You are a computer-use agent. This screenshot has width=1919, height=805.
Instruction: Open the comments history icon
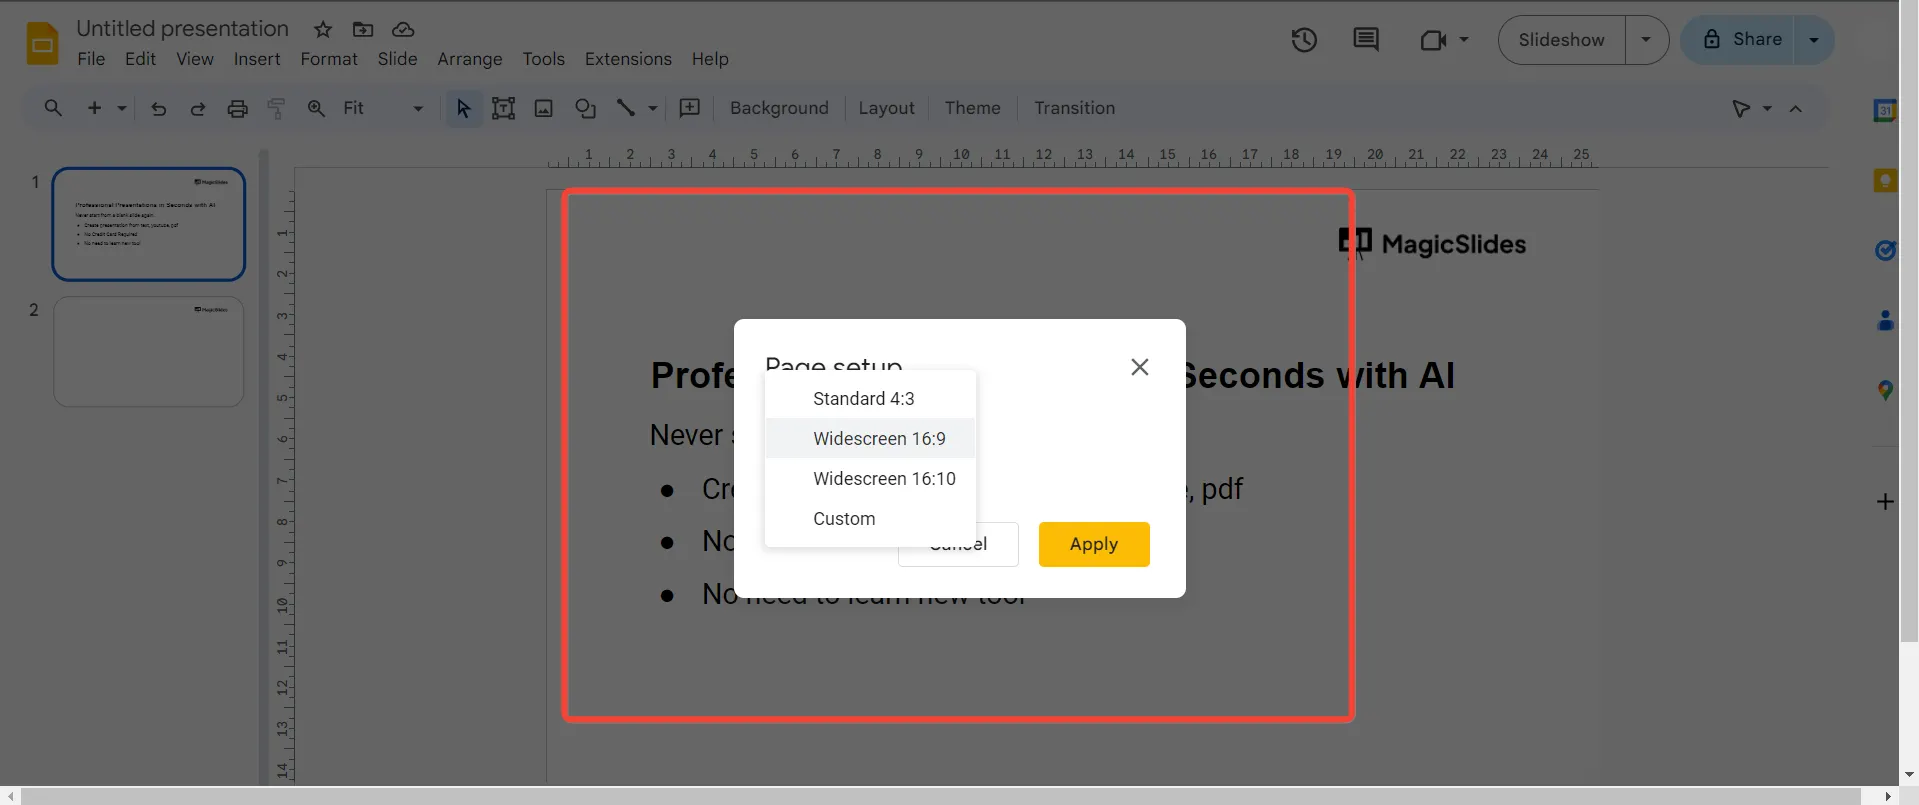1366,40
